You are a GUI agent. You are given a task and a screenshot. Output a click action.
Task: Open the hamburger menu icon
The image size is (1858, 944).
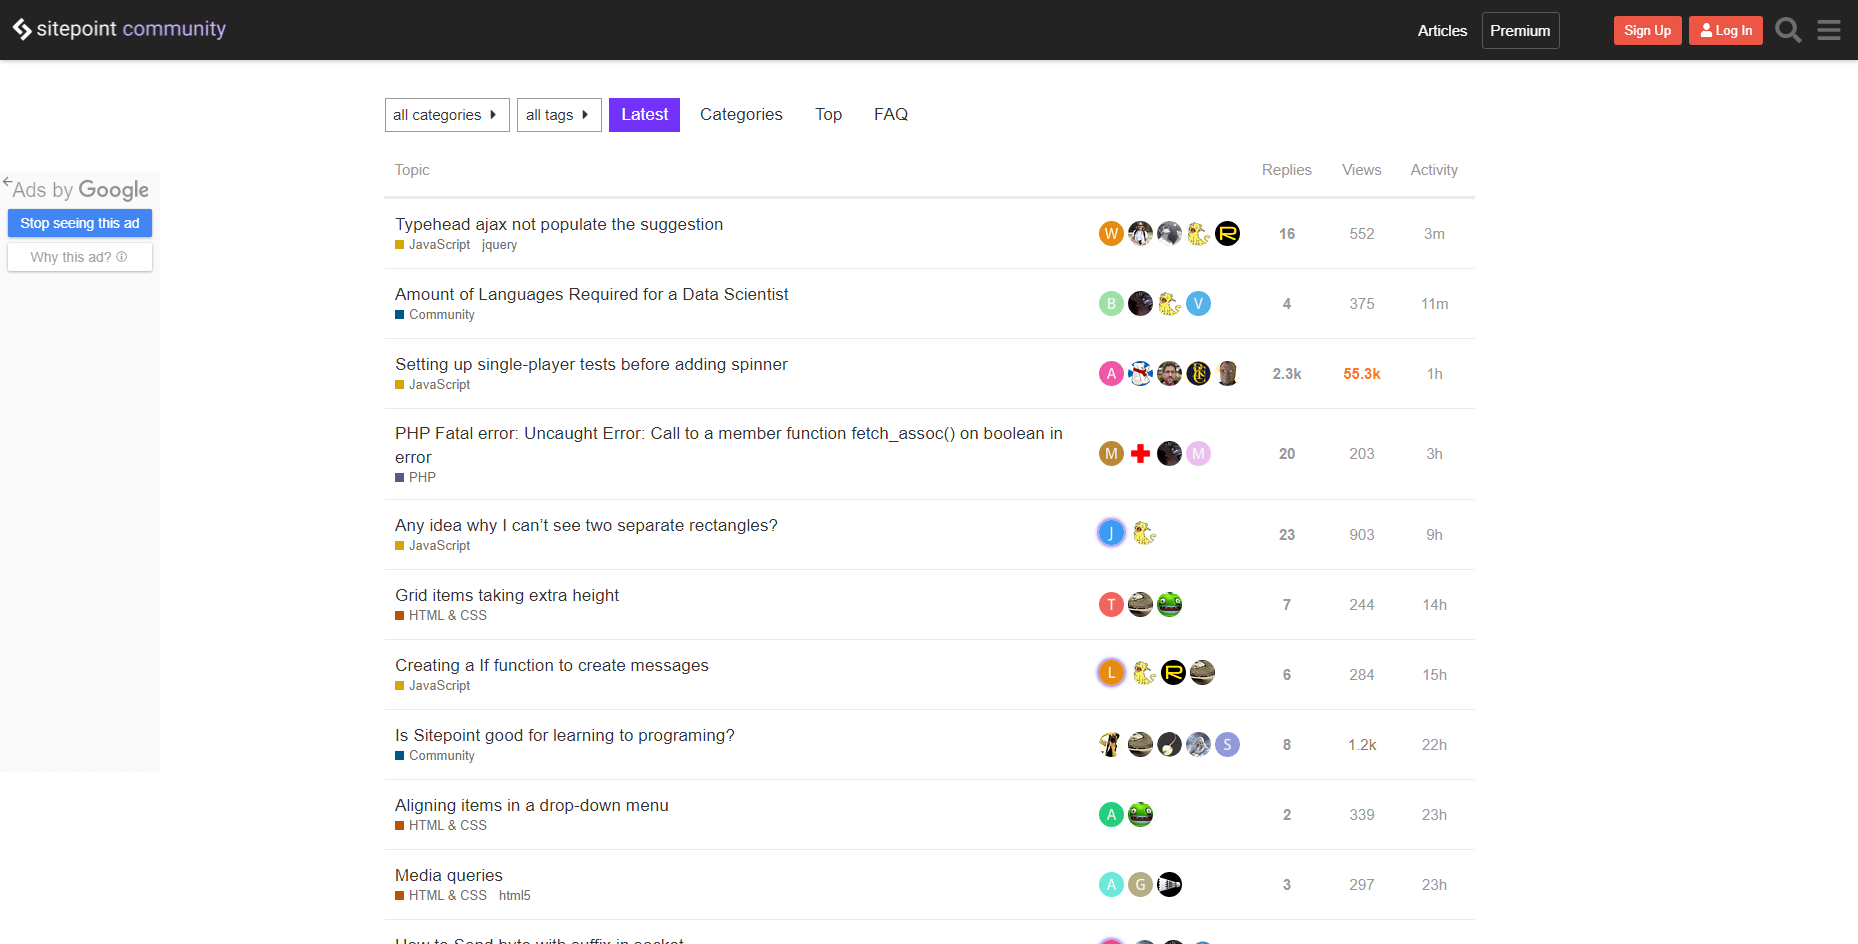click(x=1829, y=30)
